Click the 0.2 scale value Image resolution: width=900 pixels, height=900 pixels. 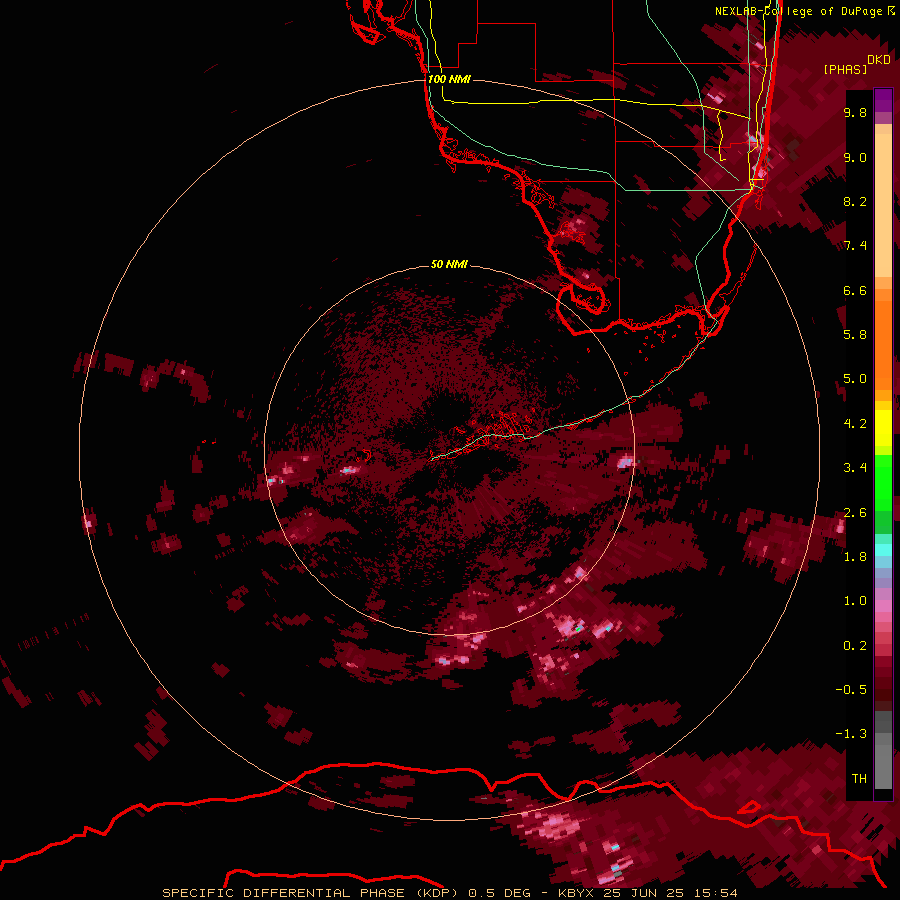click(855, 646)
